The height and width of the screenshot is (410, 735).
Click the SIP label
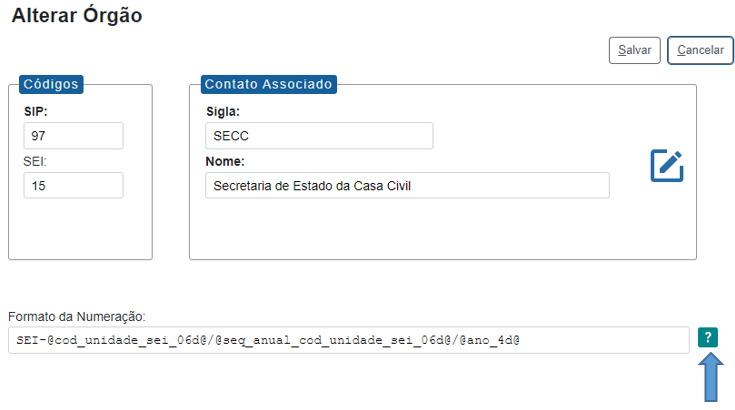tap(36, 111)
